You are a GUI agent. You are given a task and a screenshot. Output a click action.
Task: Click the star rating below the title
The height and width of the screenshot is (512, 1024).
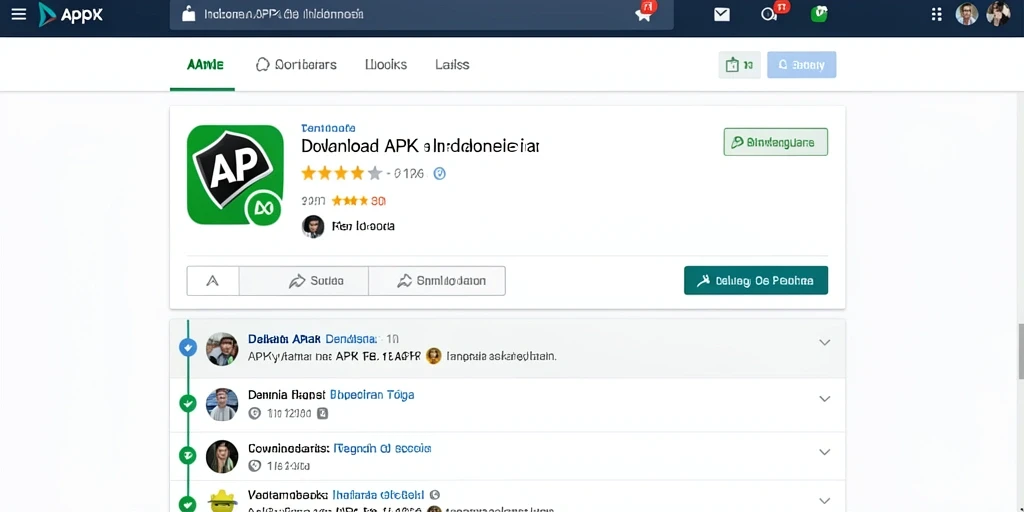point(341,173)
